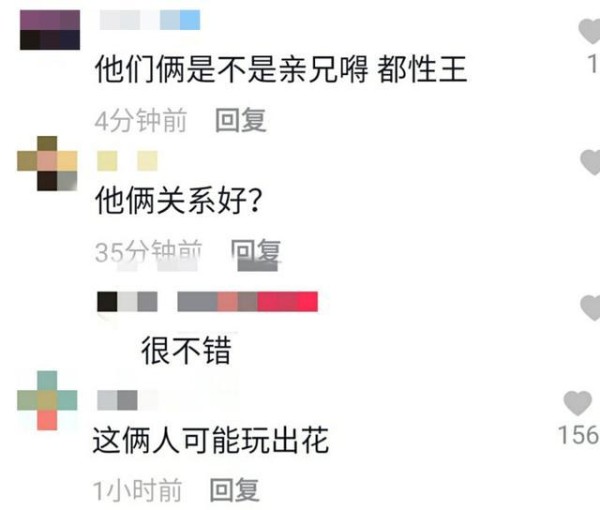
Task: Like the reply "很不错"
Action: [590, 308]
